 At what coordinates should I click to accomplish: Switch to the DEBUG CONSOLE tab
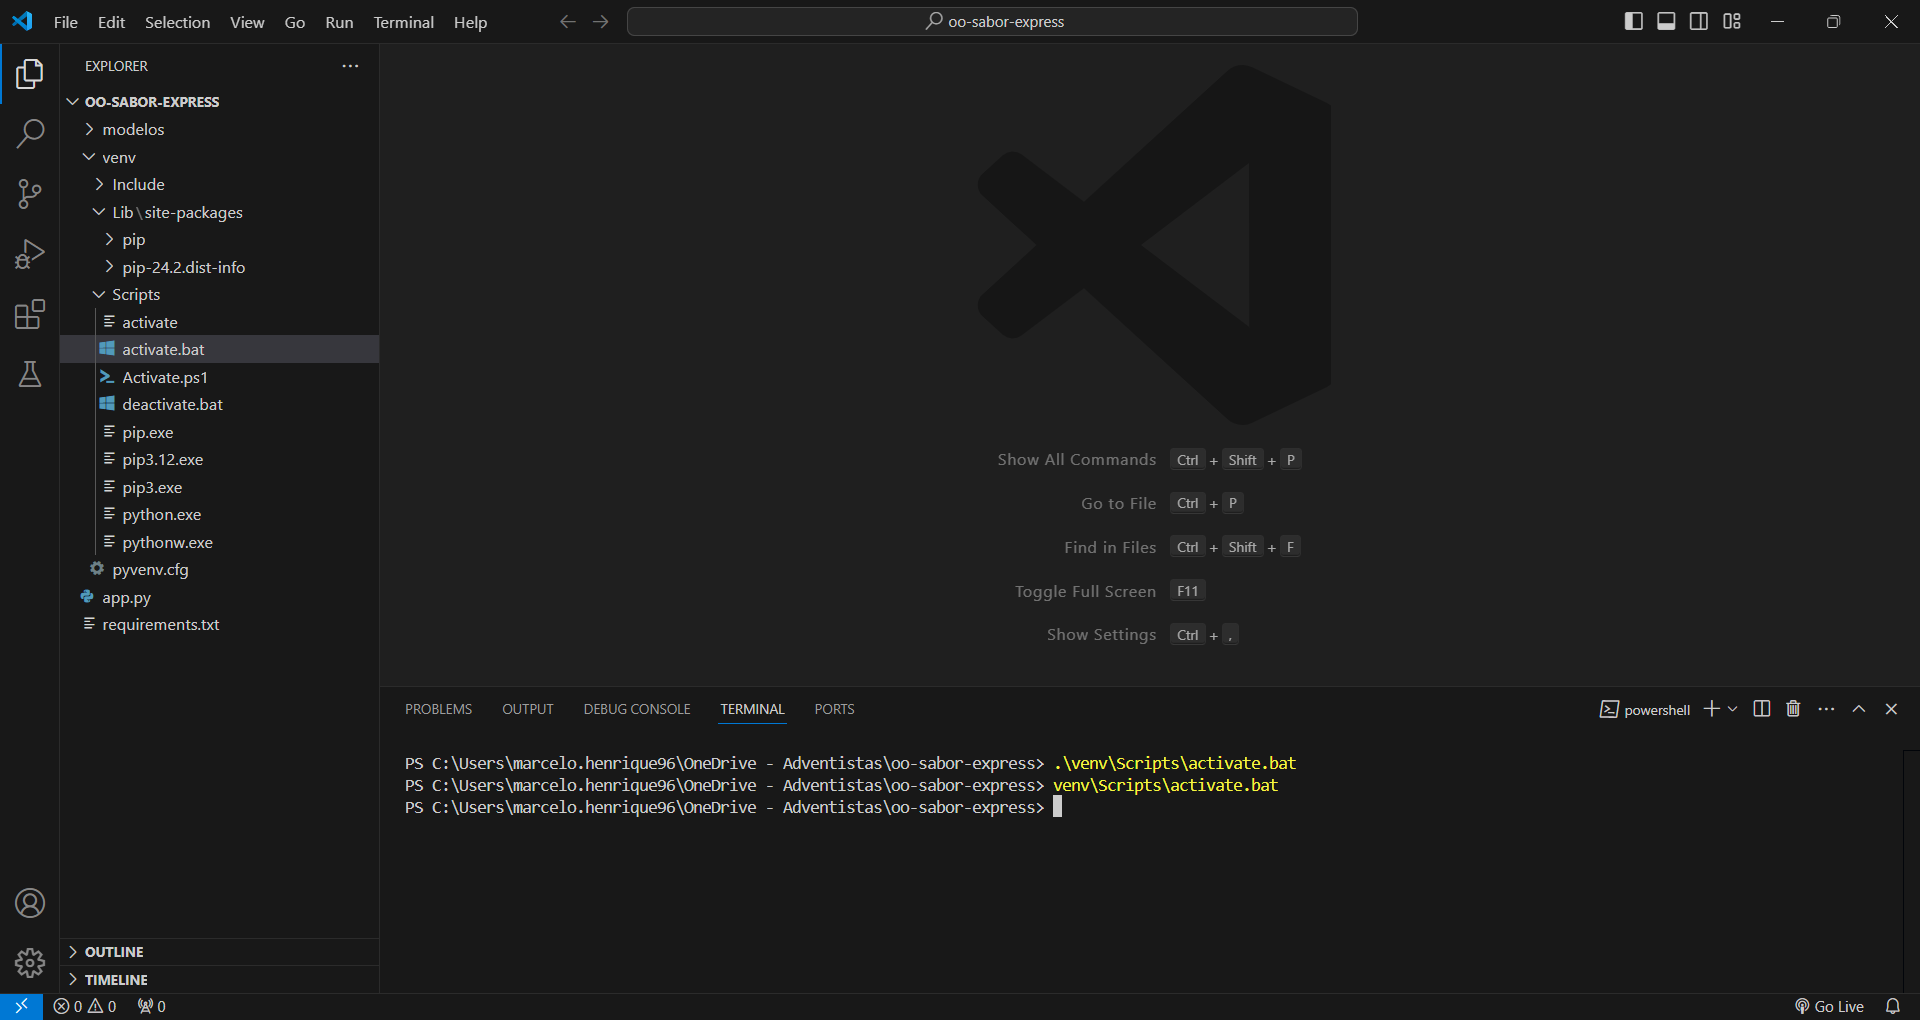click(637, 709)
